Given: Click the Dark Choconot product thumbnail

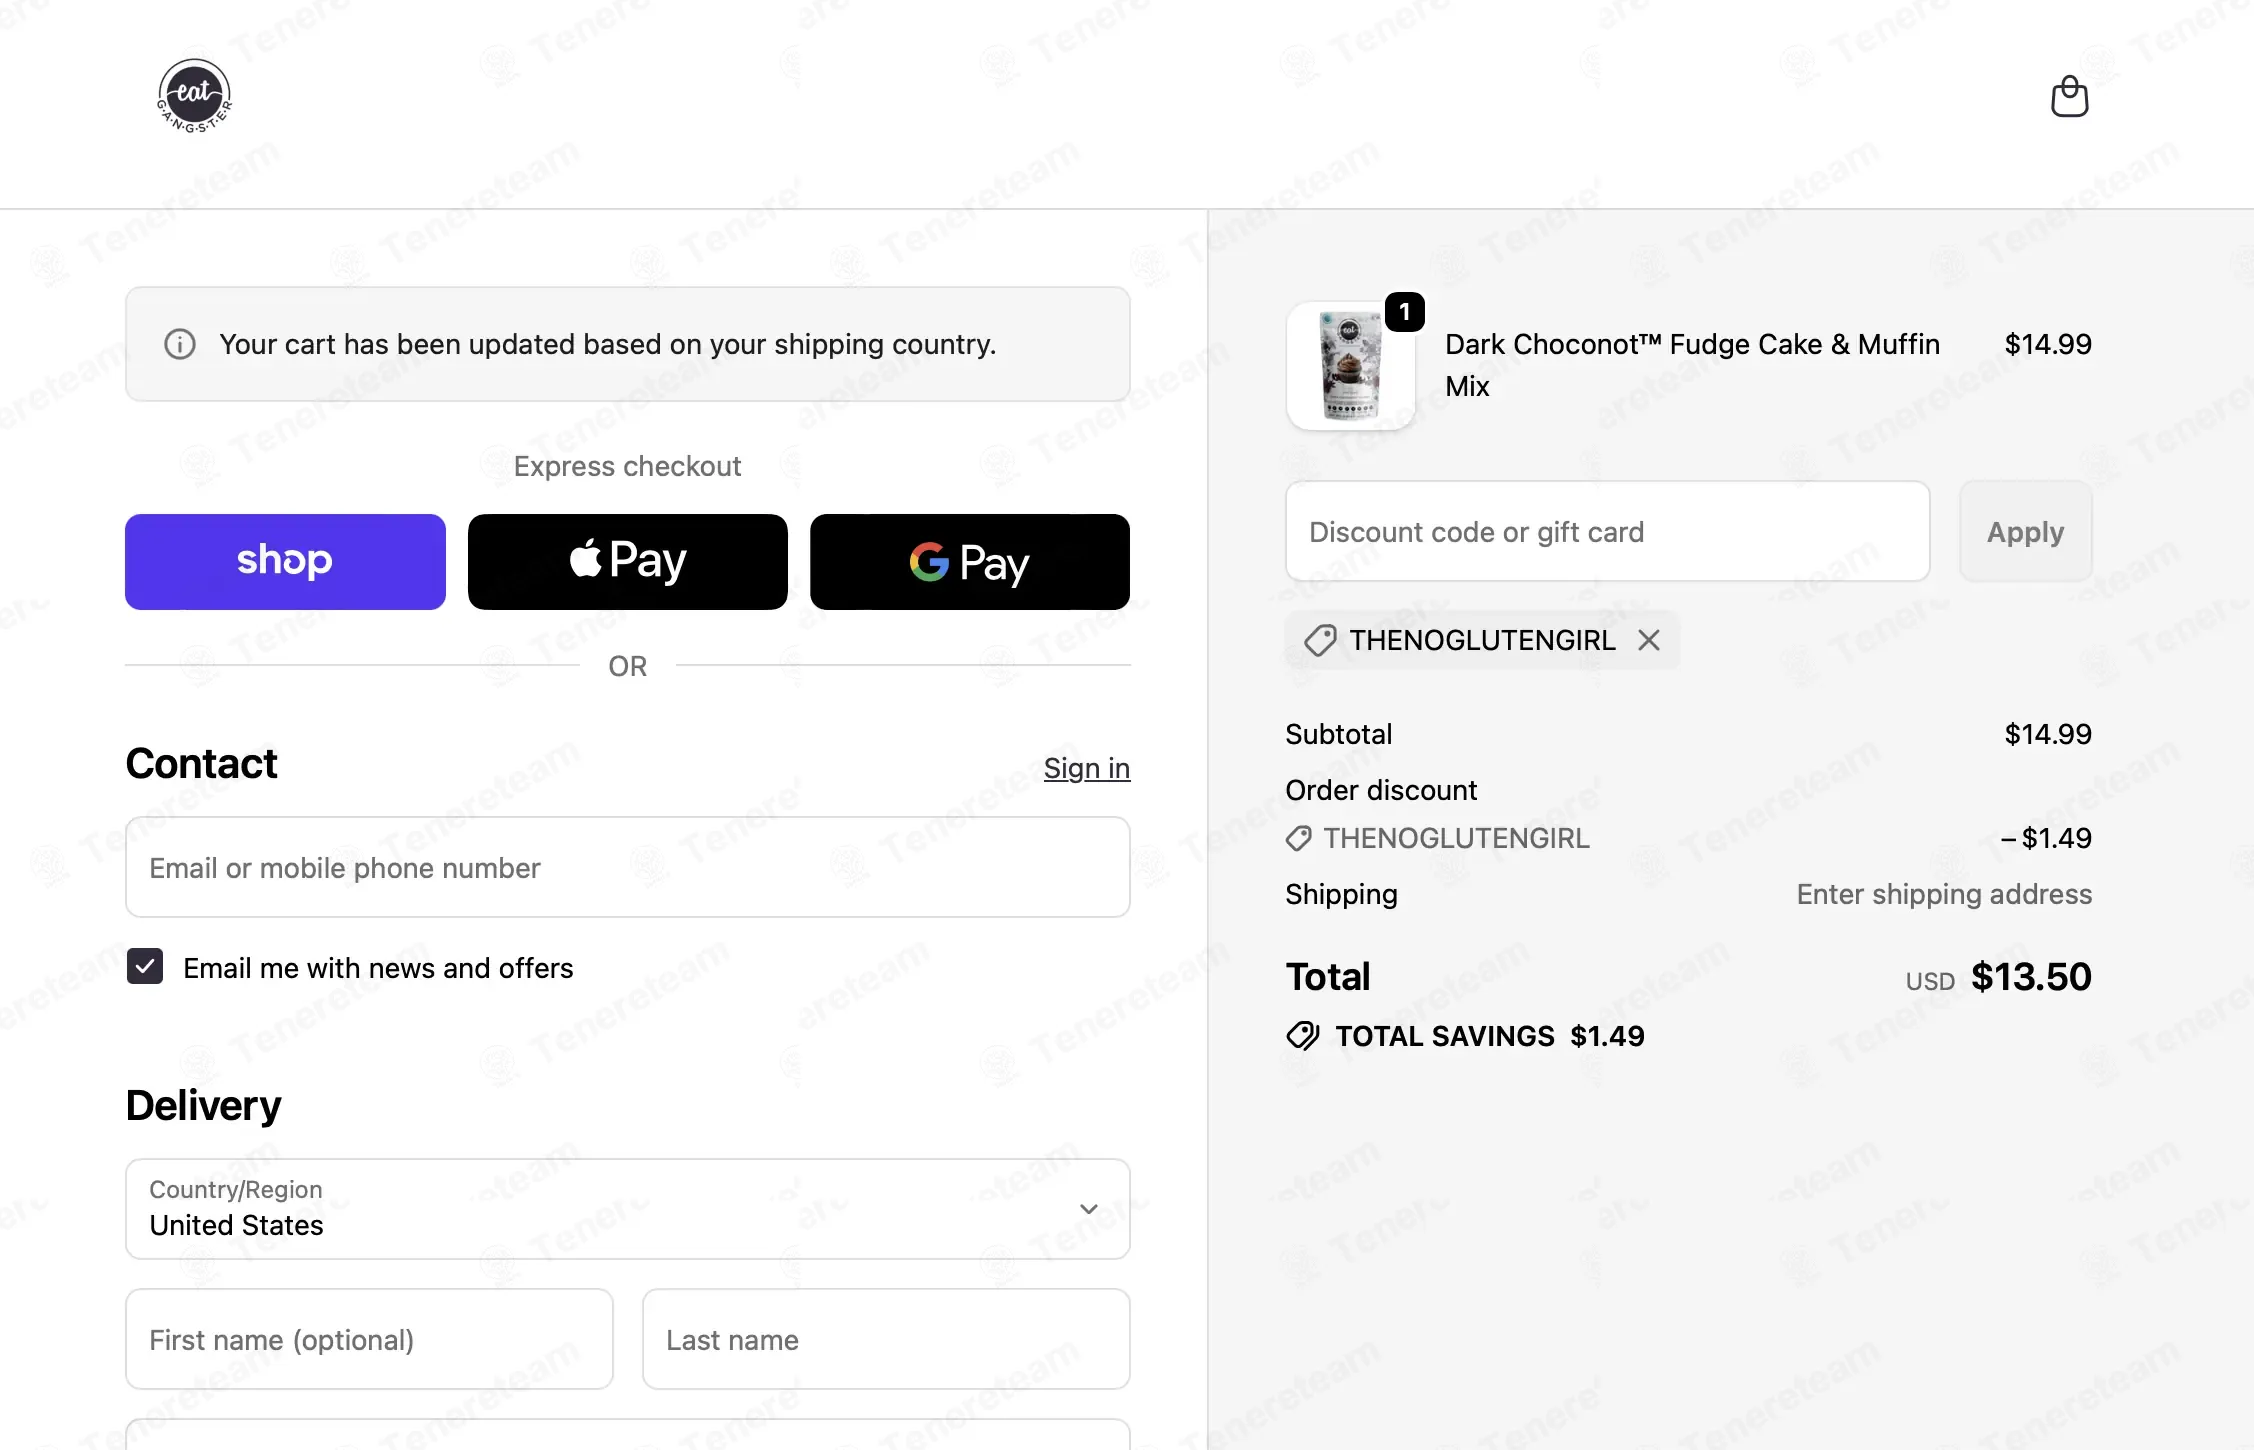Looking at the screenshot, I should 1350,366.
